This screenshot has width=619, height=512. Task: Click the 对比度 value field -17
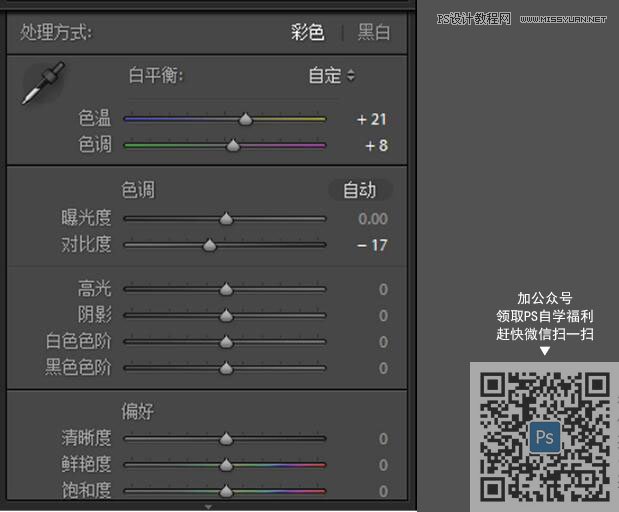click(x=371, y=245)
